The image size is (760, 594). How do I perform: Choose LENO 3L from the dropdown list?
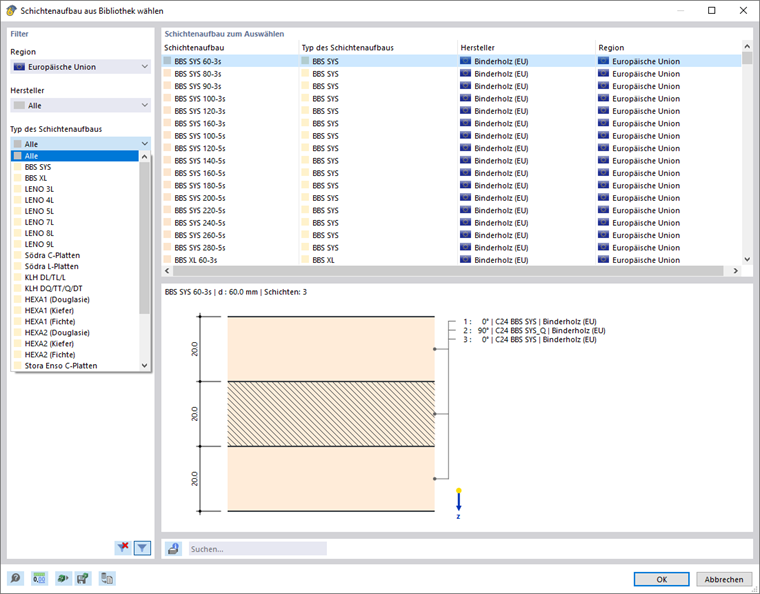point(75,189)
